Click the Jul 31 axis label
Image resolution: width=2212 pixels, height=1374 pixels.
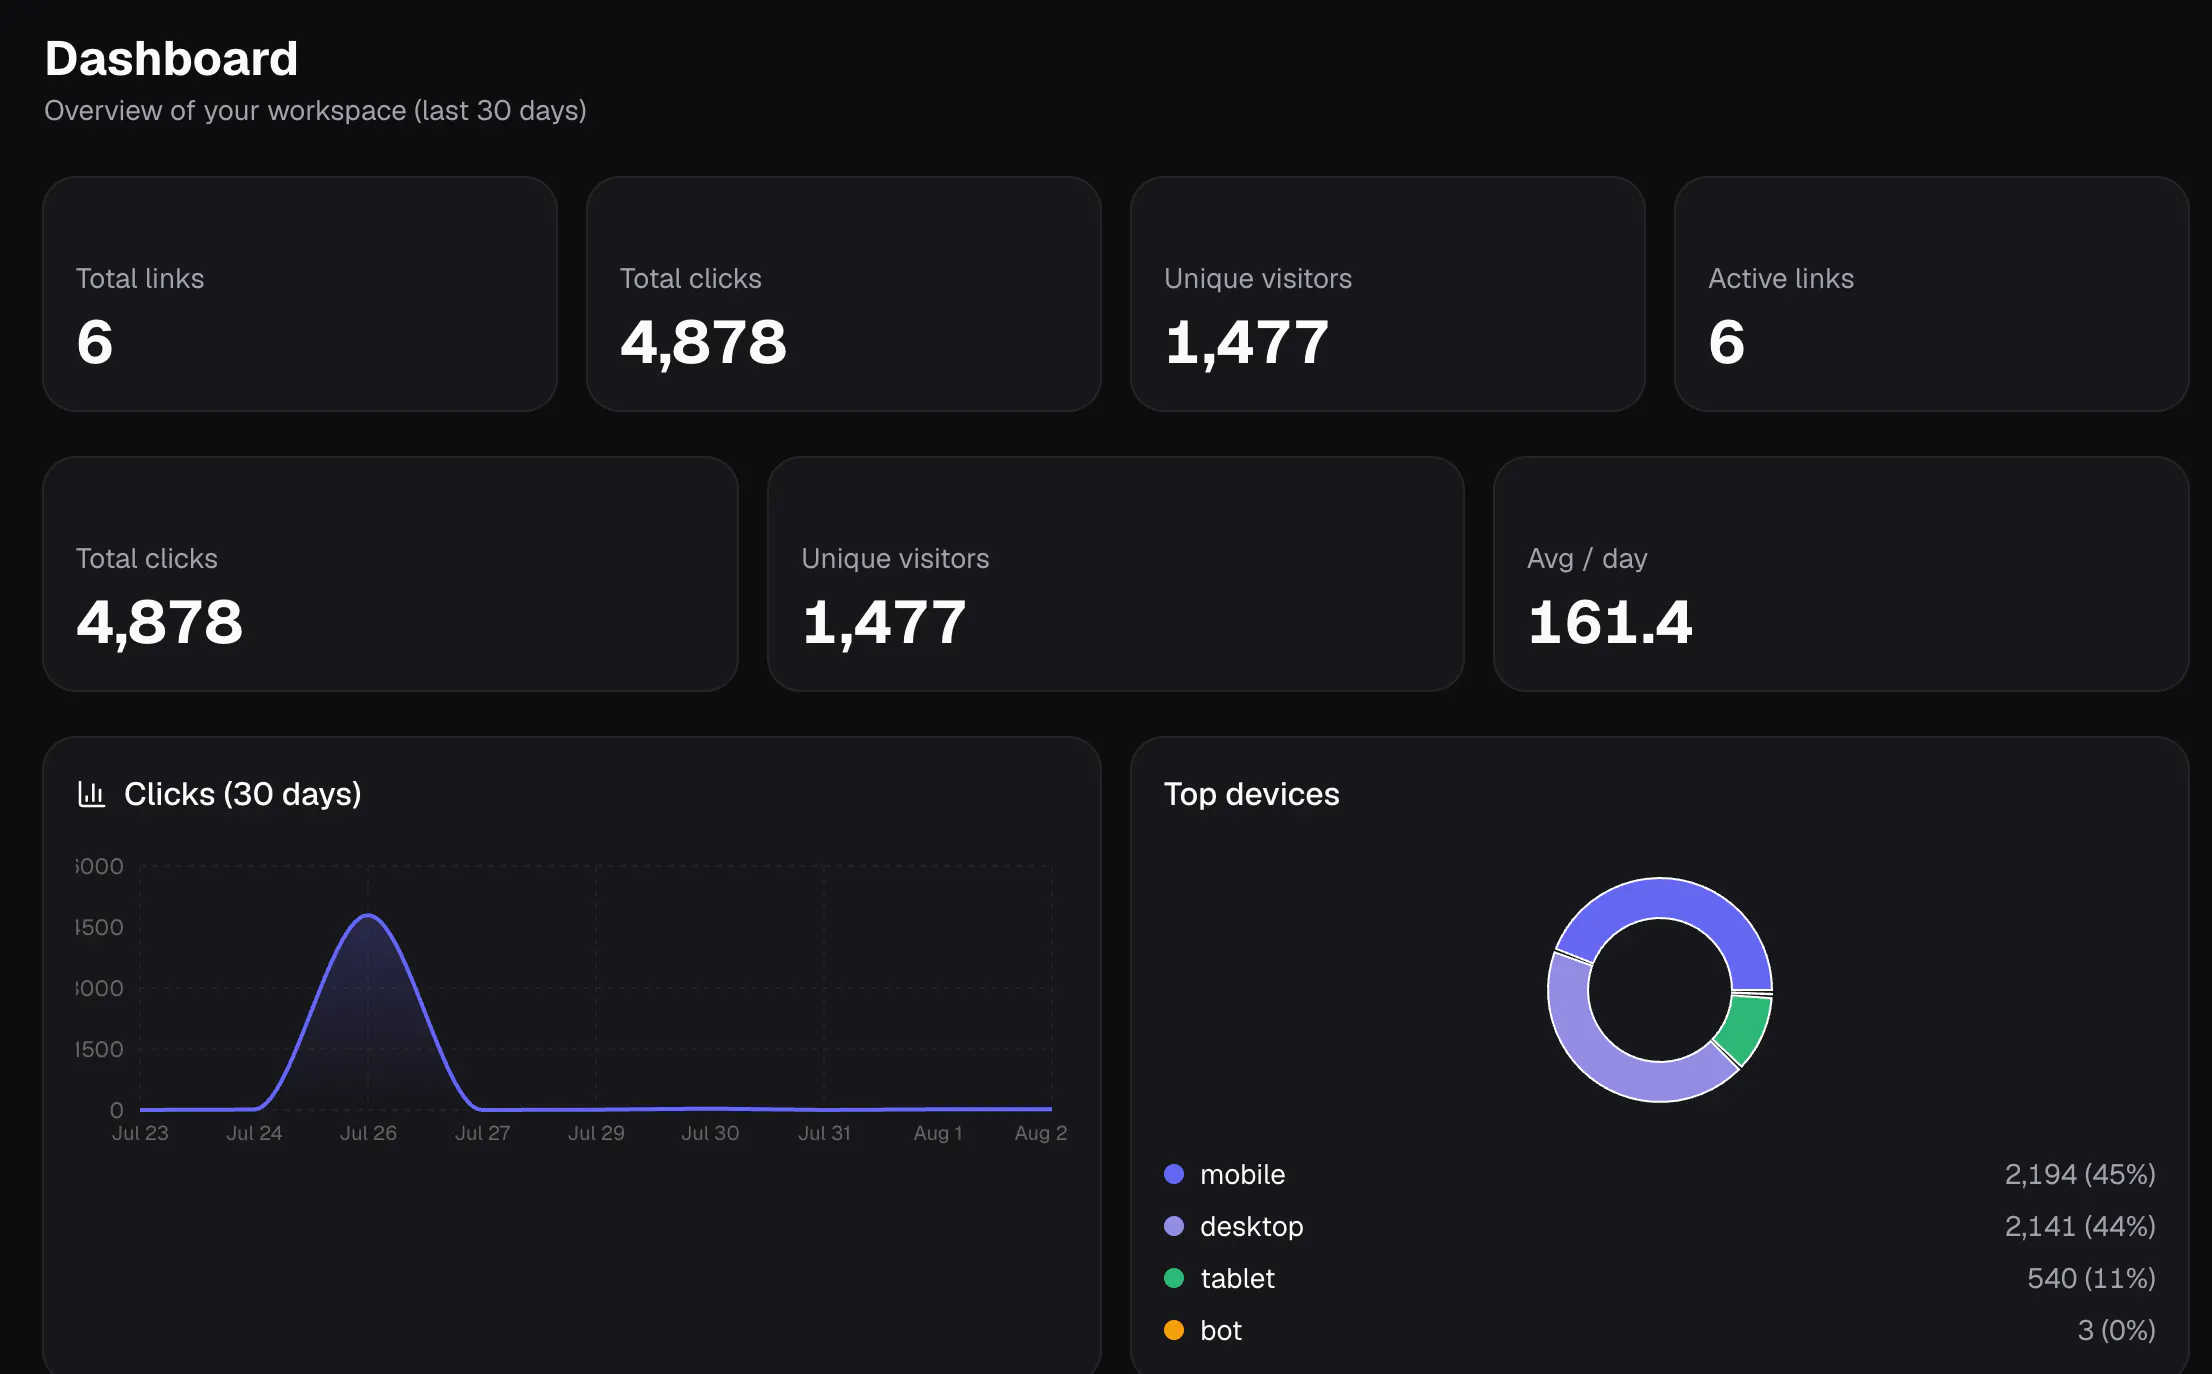click(824, 1133)
